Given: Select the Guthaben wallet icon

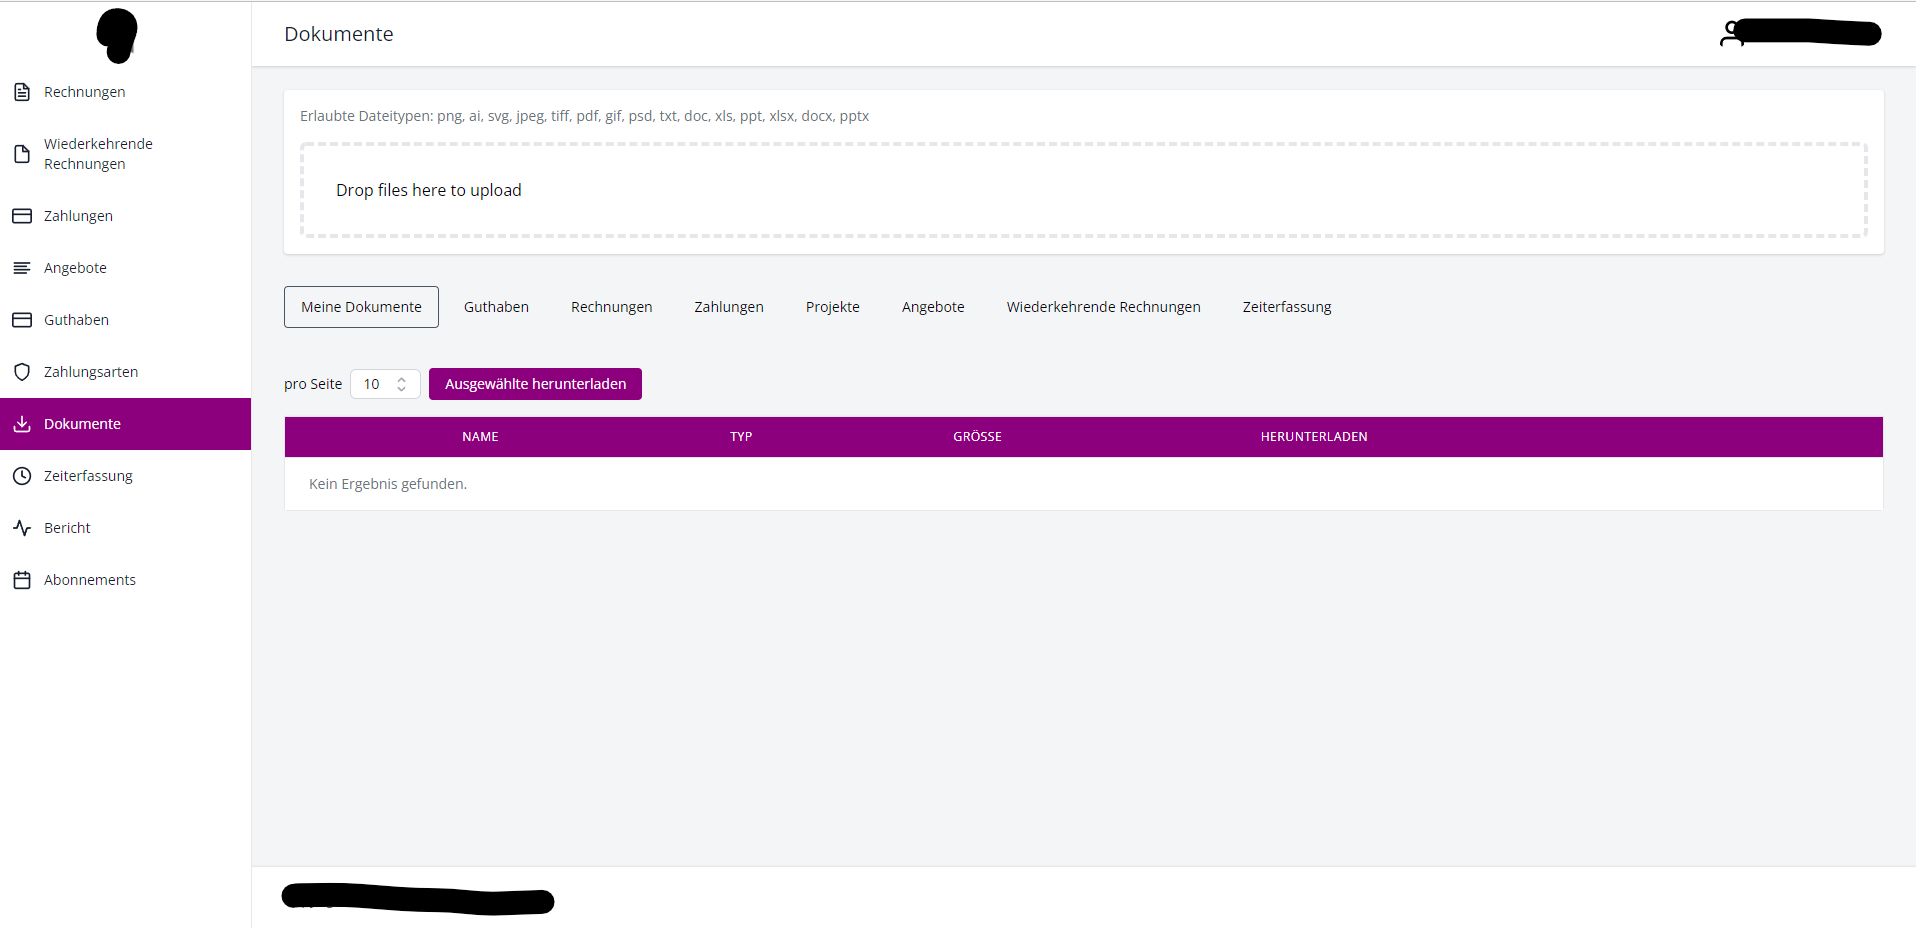Looking at the screenshot, I should [22, 319].
